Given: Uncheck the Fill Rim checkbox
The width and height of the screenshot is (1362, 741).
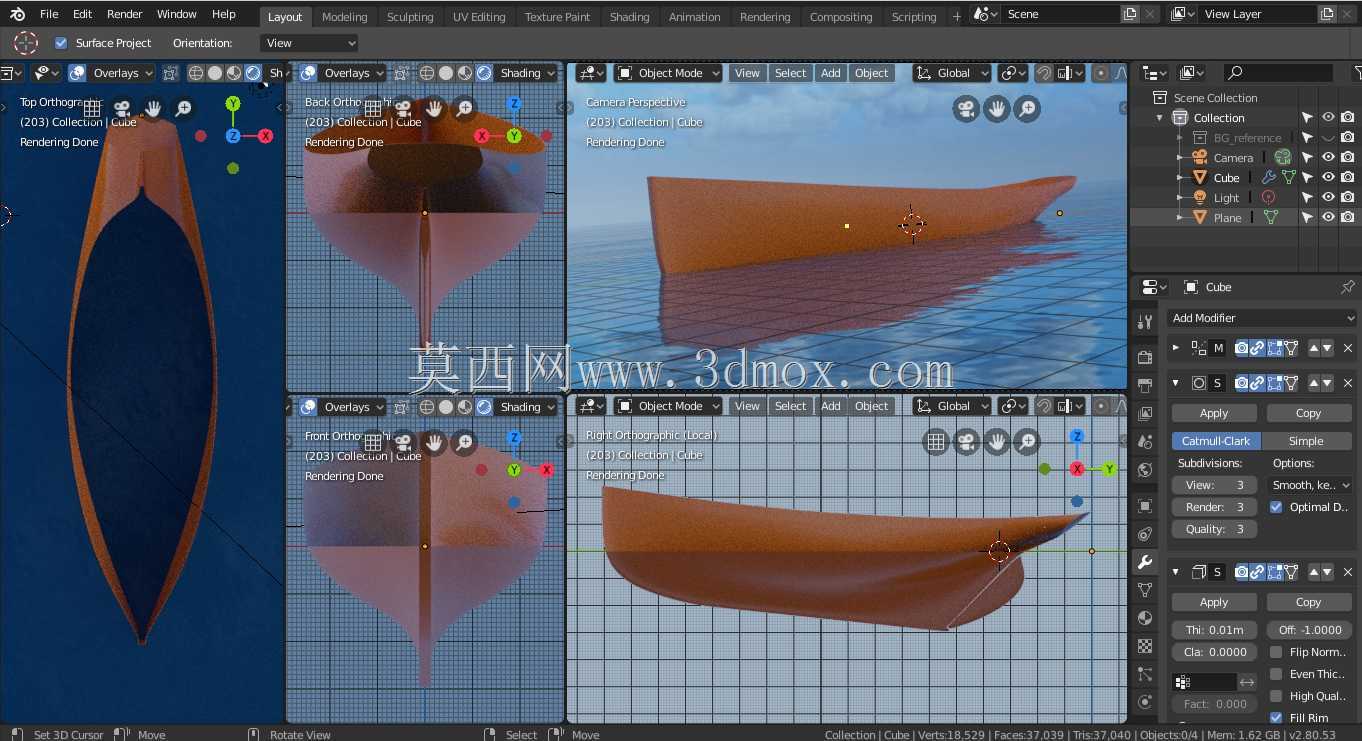Looking at the screenshot, I should [1276, 718].
